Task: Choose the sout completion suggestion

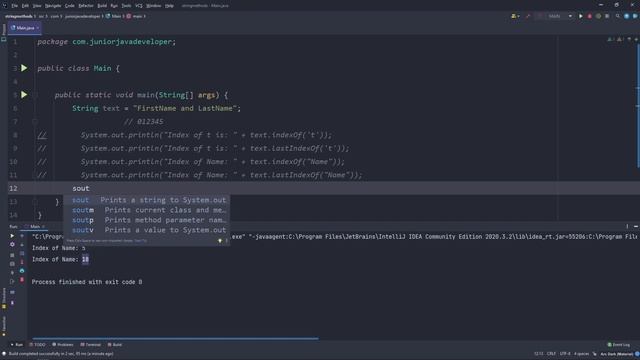Action: (146, 200)
